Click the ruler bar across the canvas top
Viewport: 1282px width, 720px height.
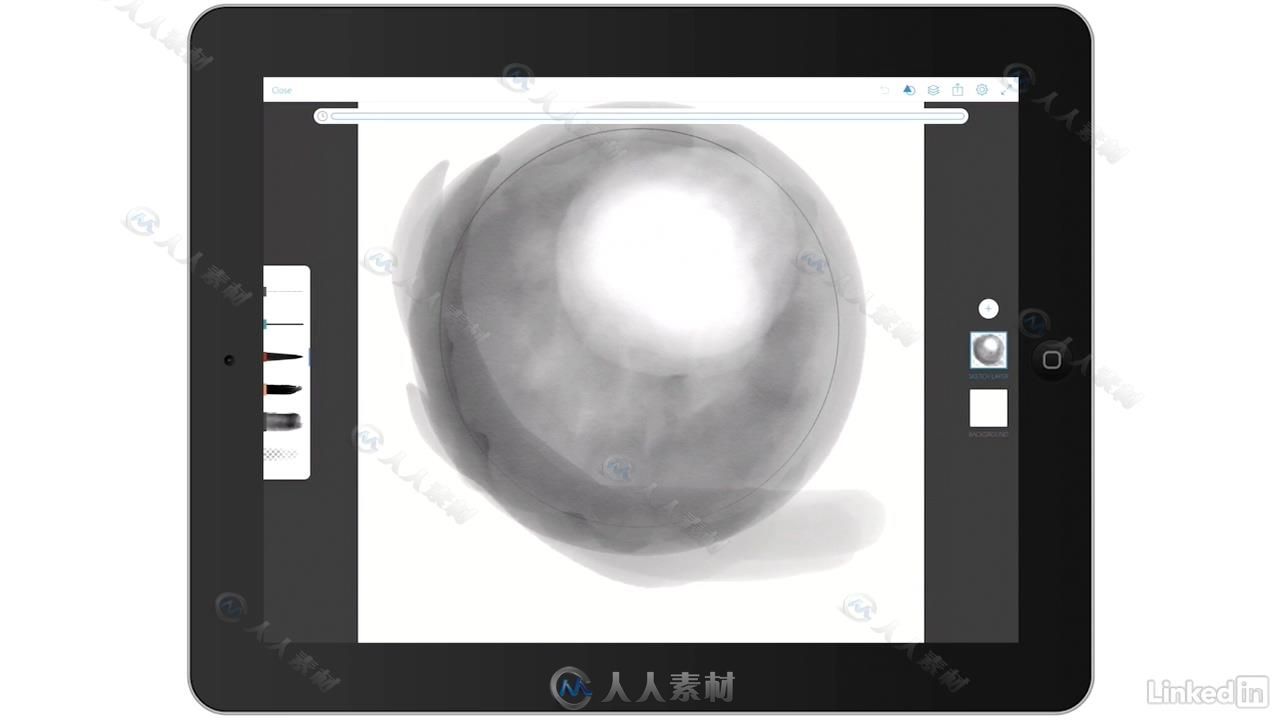coord(641,116)
